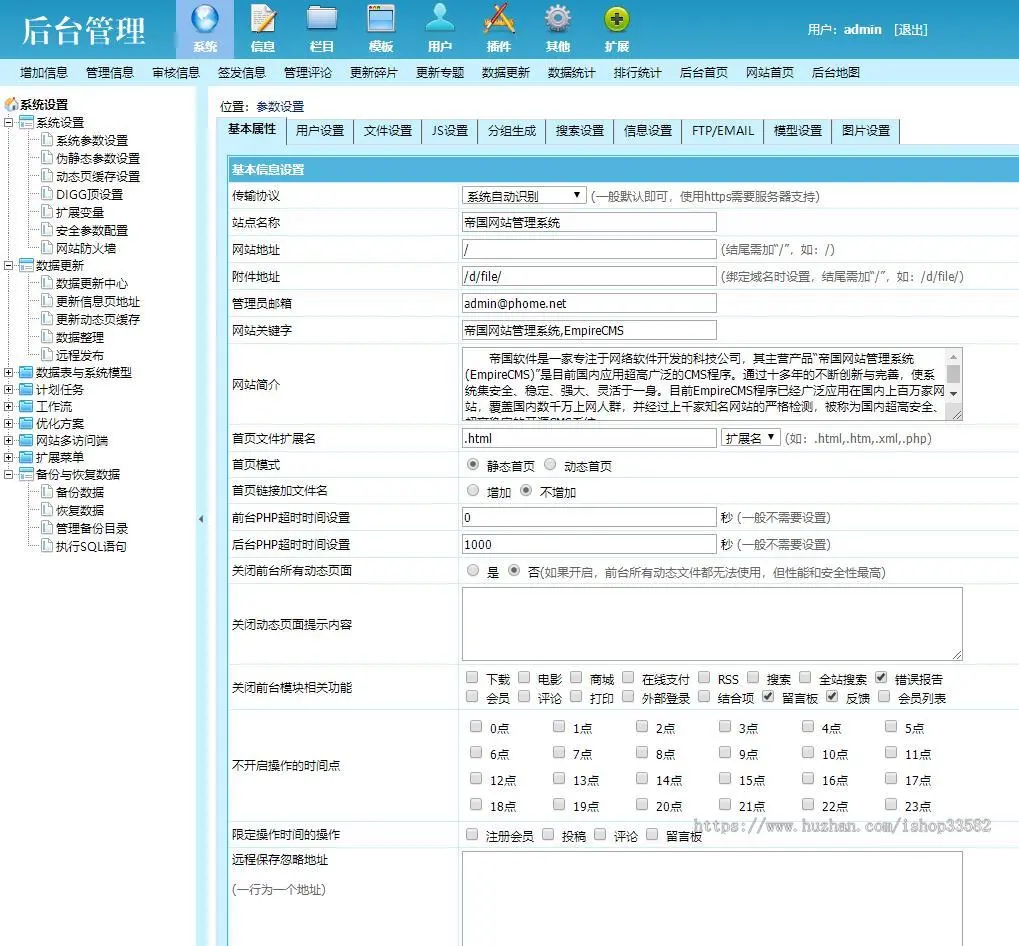Viewport: 1019px width, 946px height.
Task: Click the page icon beside 伪静态参数设置
Action: tap(46, 157)
